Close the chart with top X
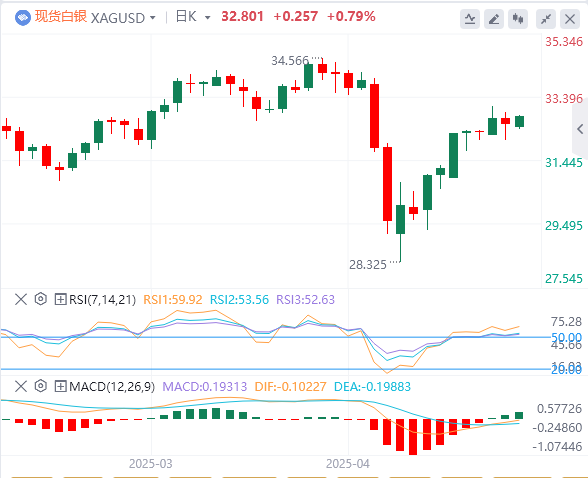 coord(570,19)
